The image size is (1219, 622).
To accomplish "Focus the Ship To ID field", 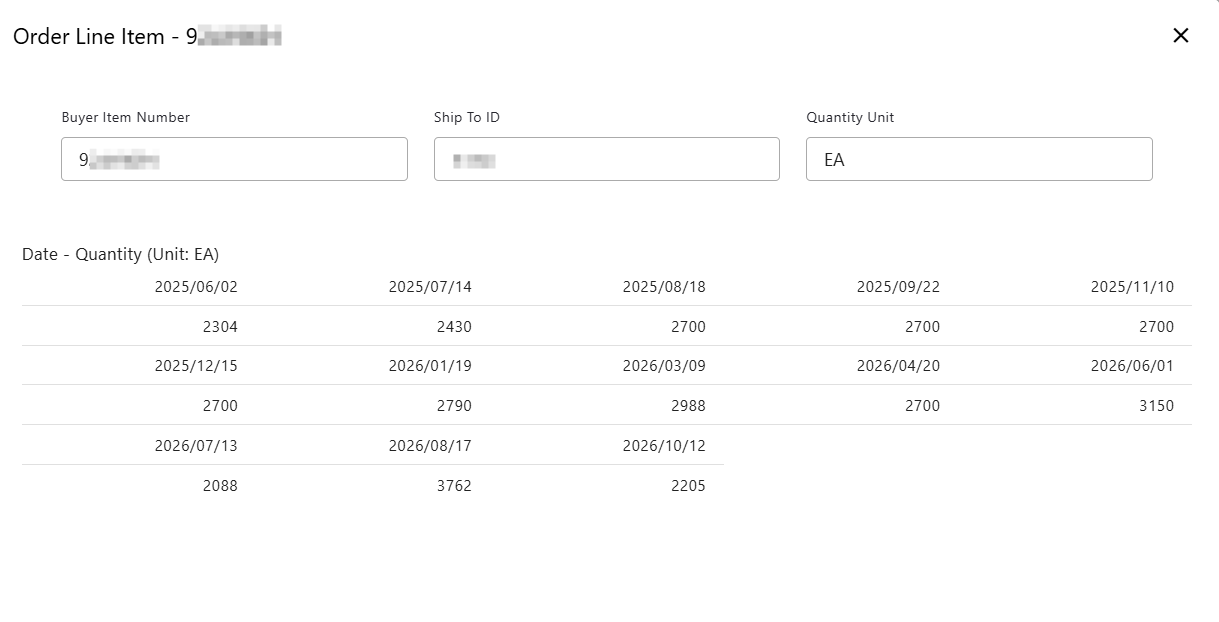I will 606,159.
